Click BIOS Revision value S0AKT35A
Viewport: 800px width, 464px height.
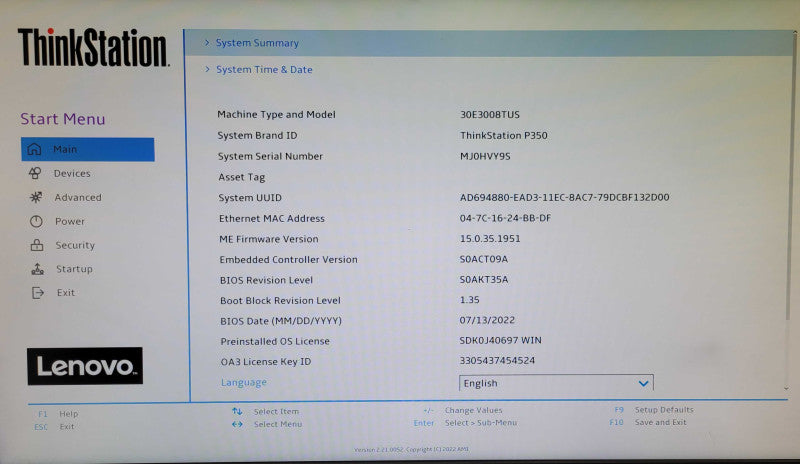pyautogui.click(x=484, y=279)
